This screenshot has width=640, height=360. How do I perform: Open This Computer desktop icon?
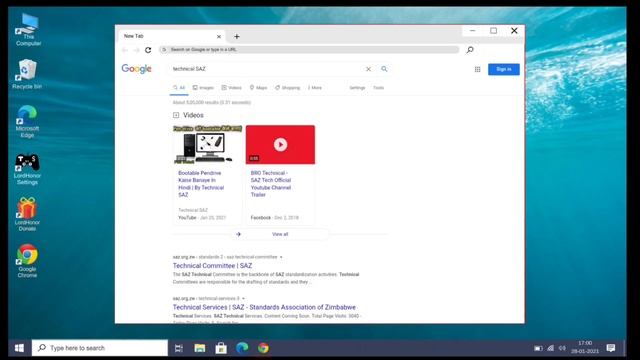pos(28,30)
